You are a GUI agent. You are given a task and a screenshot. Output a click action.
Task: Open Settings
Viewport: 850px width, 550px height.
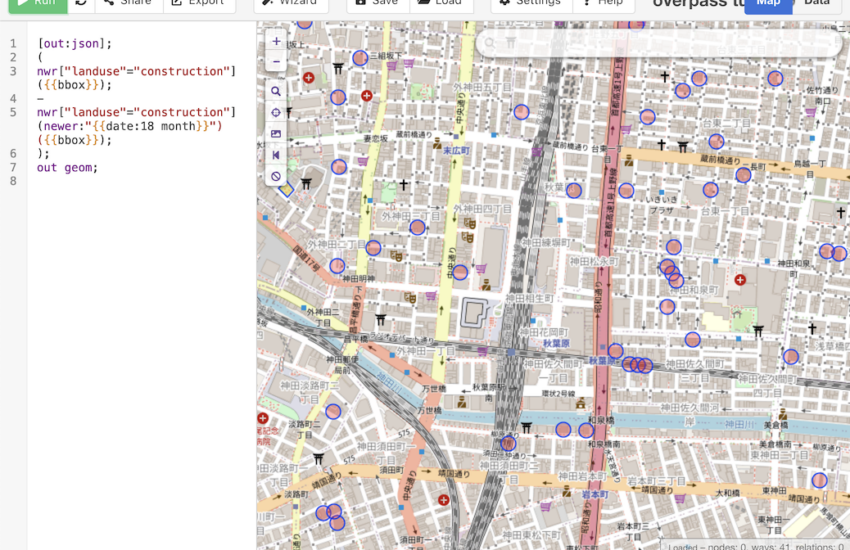(x=530, y=3)
